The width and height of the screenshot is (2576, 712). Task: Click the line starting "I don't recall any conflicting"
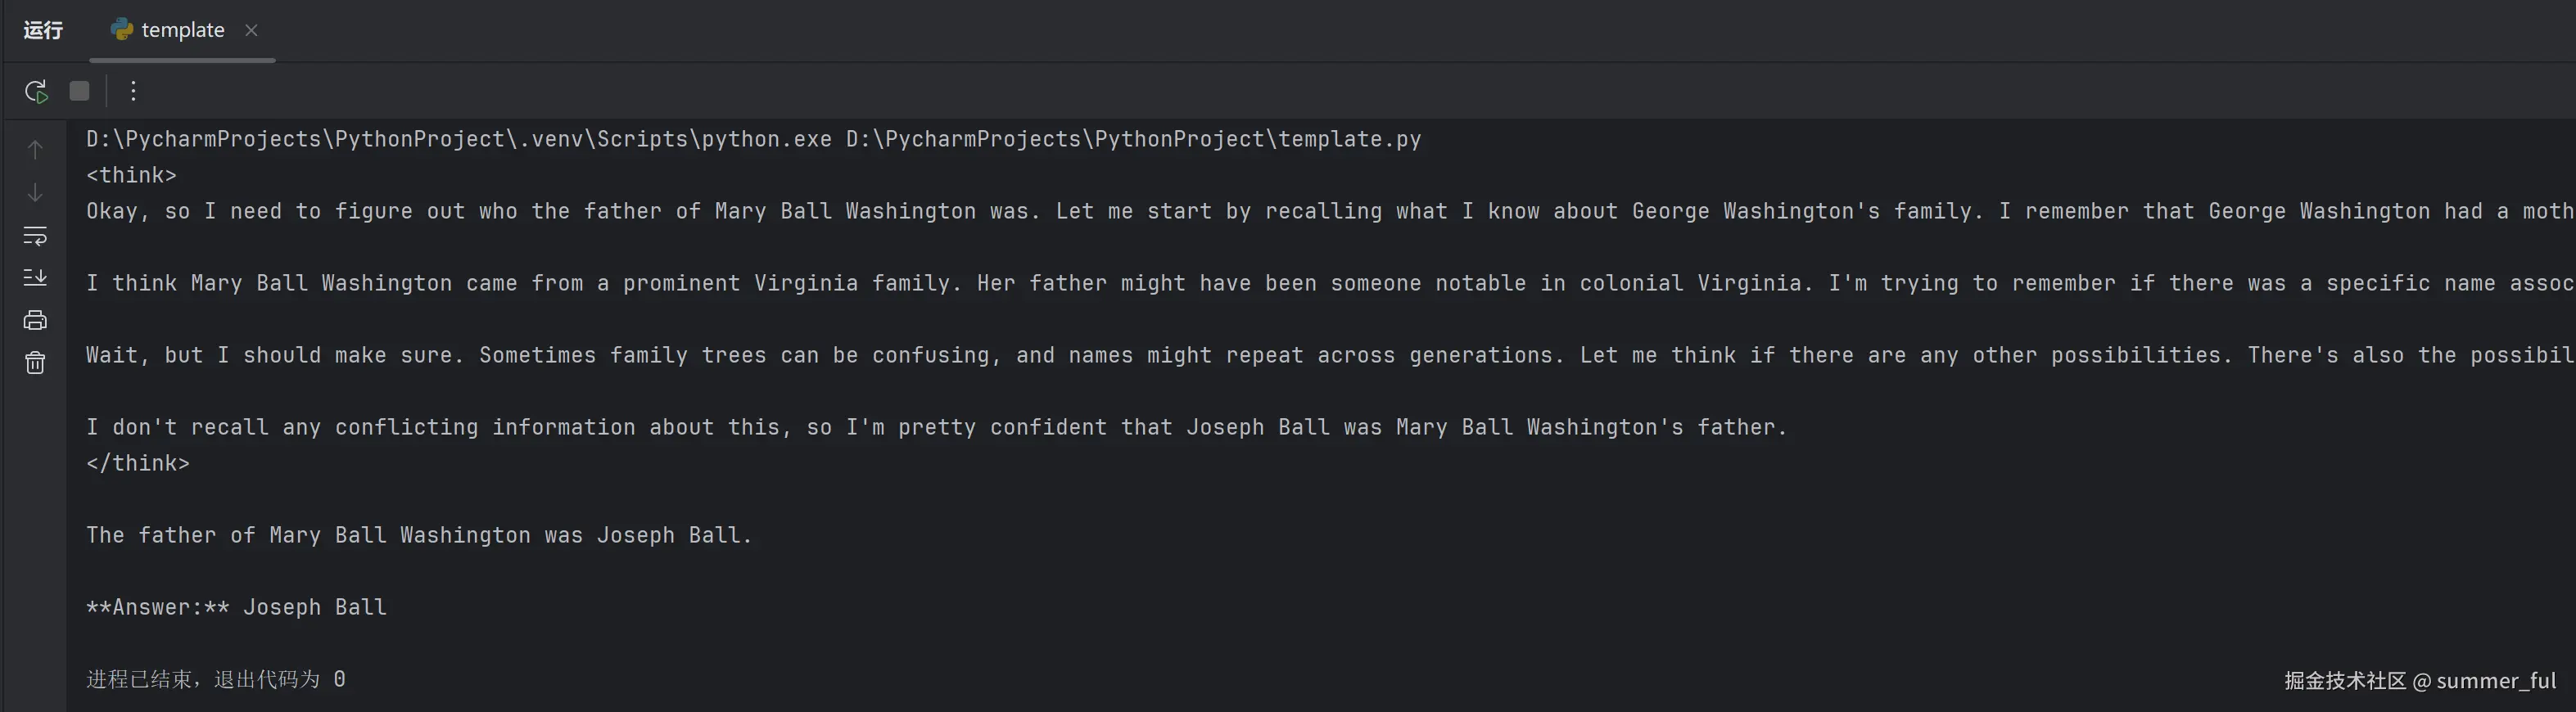(x=936, y=427)
